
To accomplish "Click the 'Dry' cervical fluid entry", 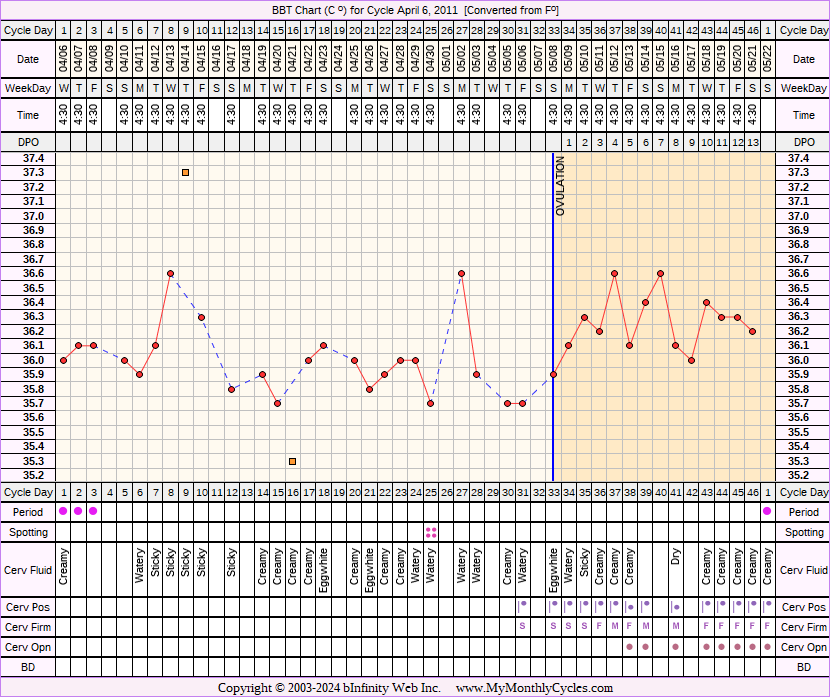I will 676,557.
